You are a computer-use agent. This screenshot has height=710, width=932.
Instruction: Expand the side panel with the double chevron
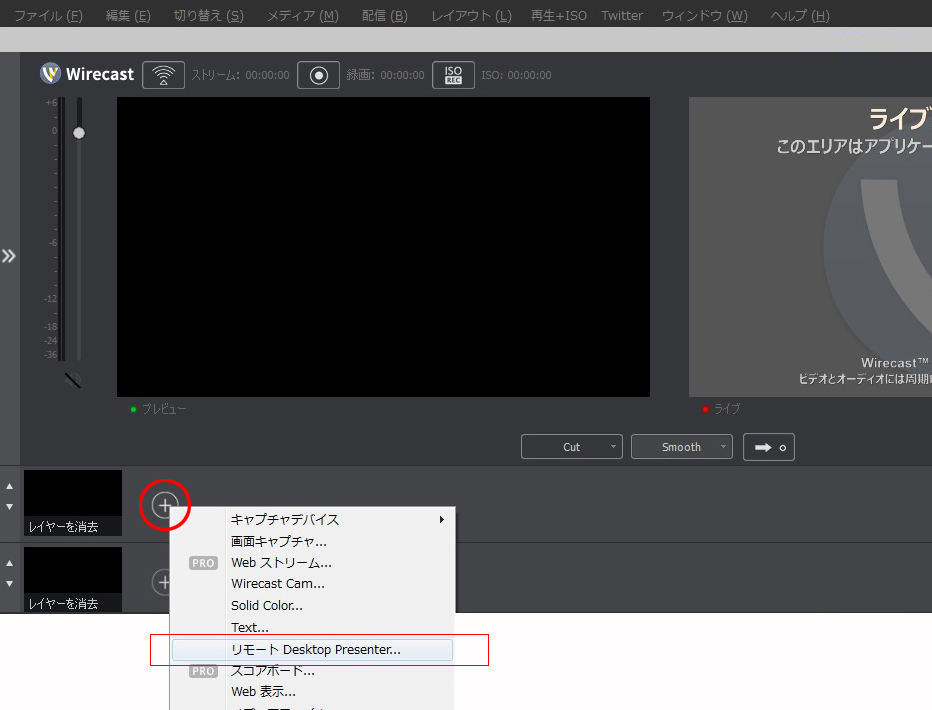(8, 256)
